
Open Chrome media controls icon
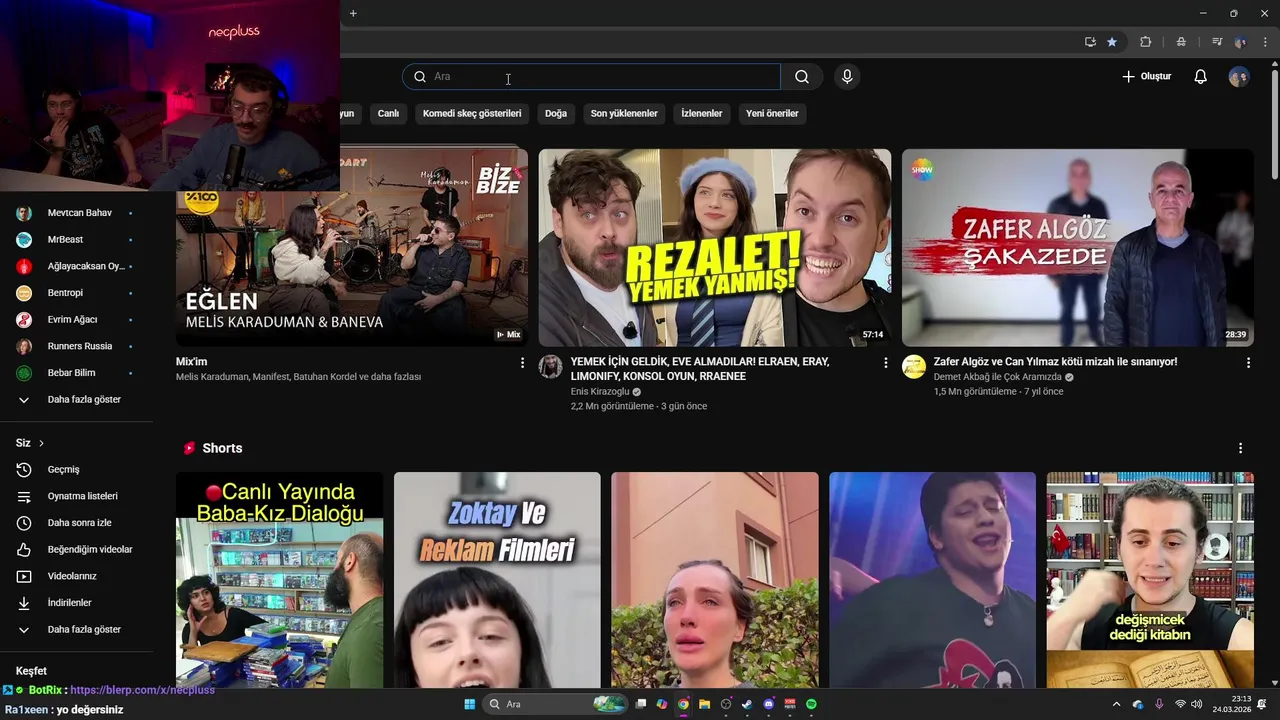[x=1217, y=42]
